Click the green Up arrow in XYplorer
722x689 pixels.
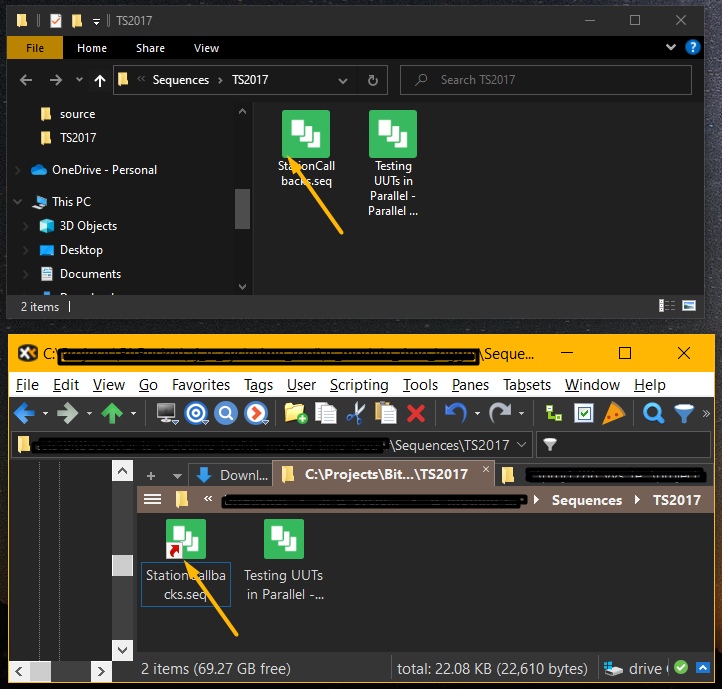[x=111, y=413]
